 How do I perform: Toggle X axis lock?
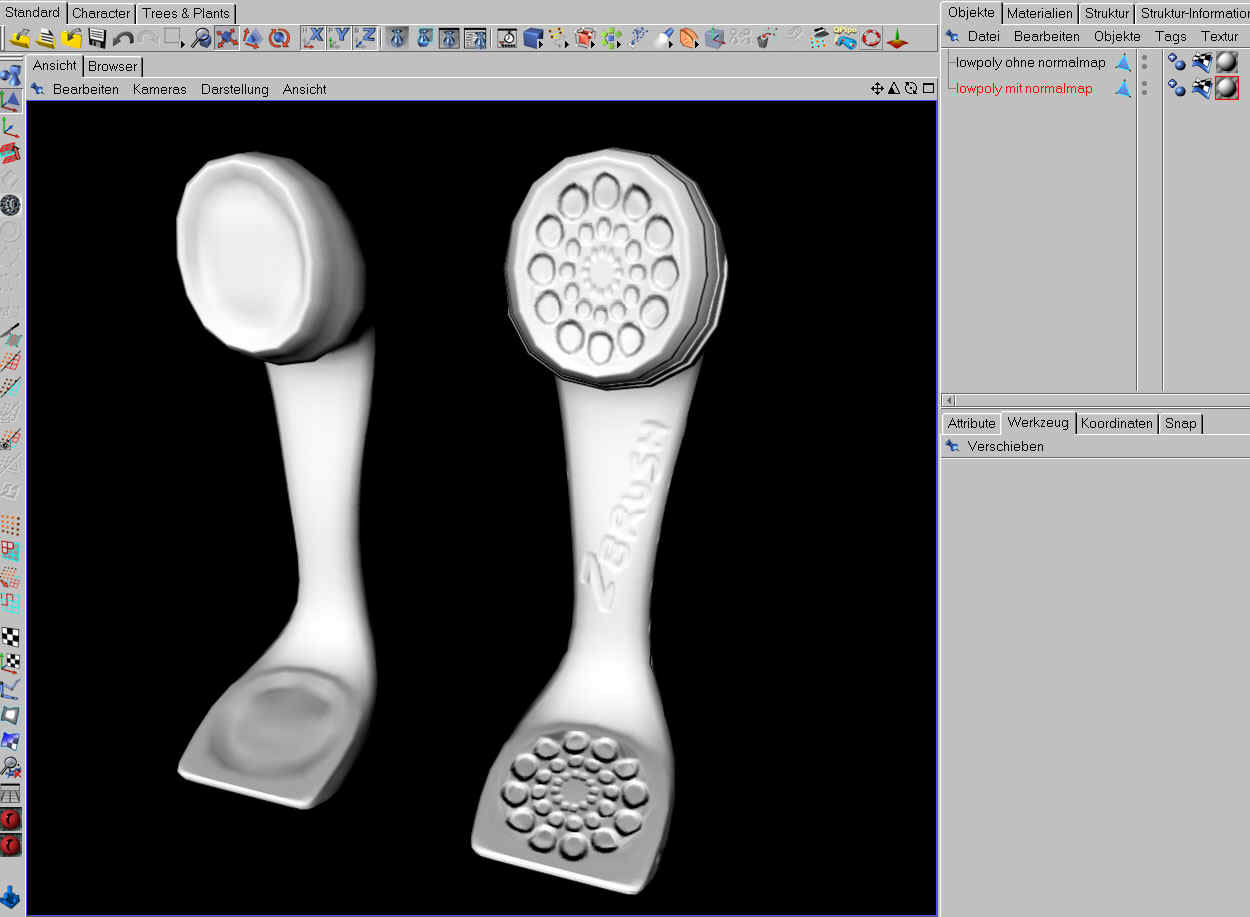(315, 38)
